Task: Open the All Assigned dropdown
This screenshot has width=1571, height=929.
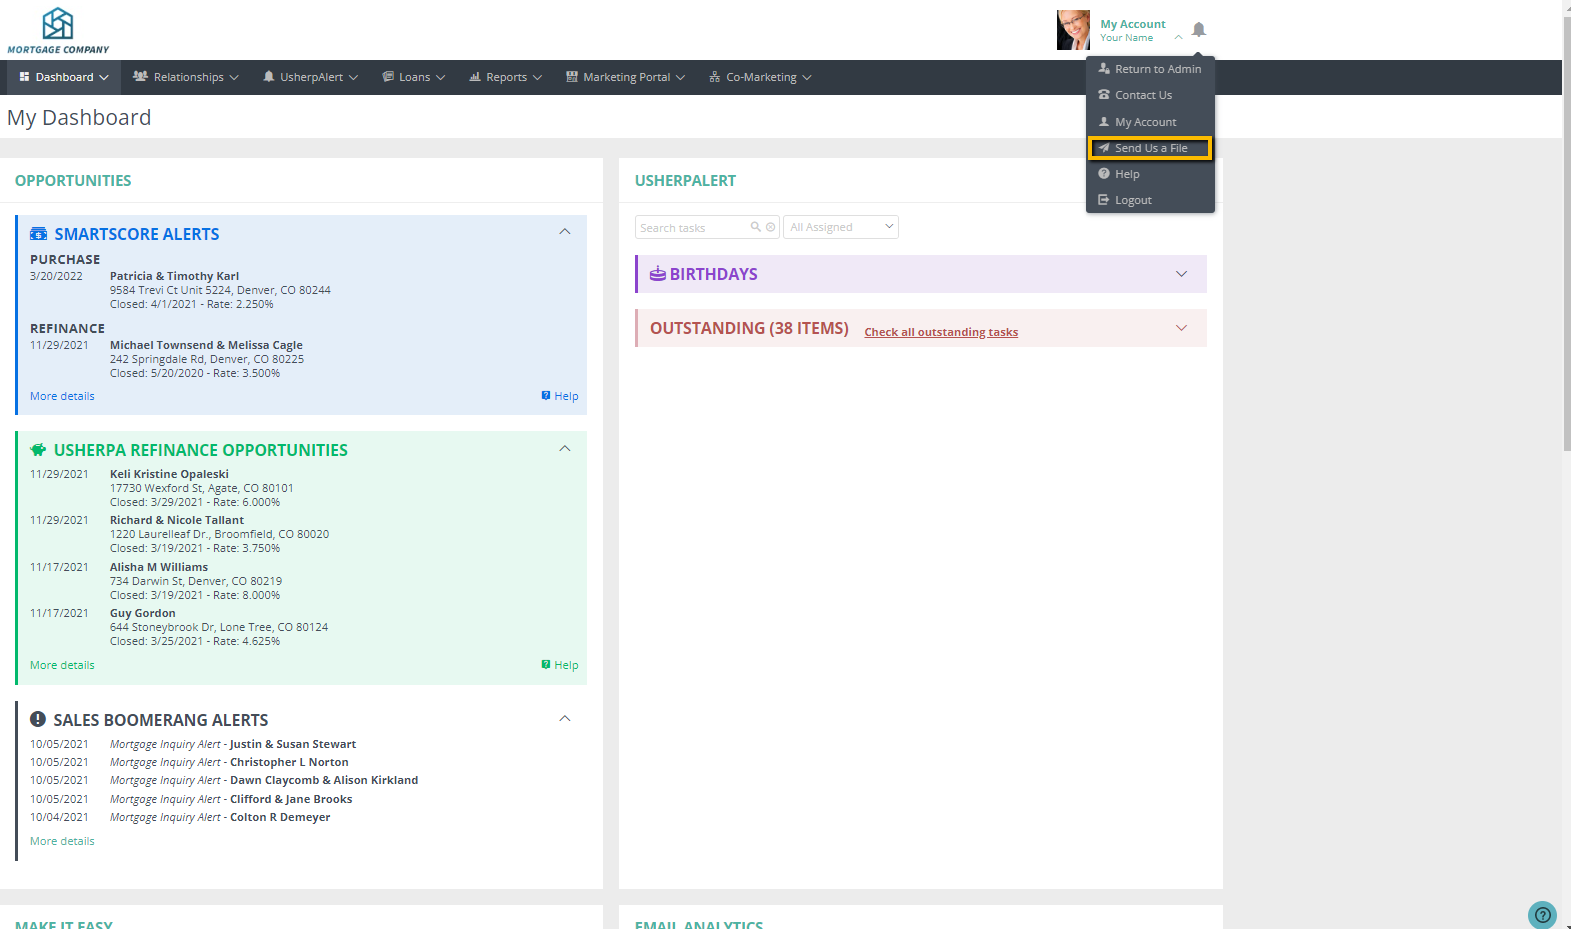Action: pos(840,227)
